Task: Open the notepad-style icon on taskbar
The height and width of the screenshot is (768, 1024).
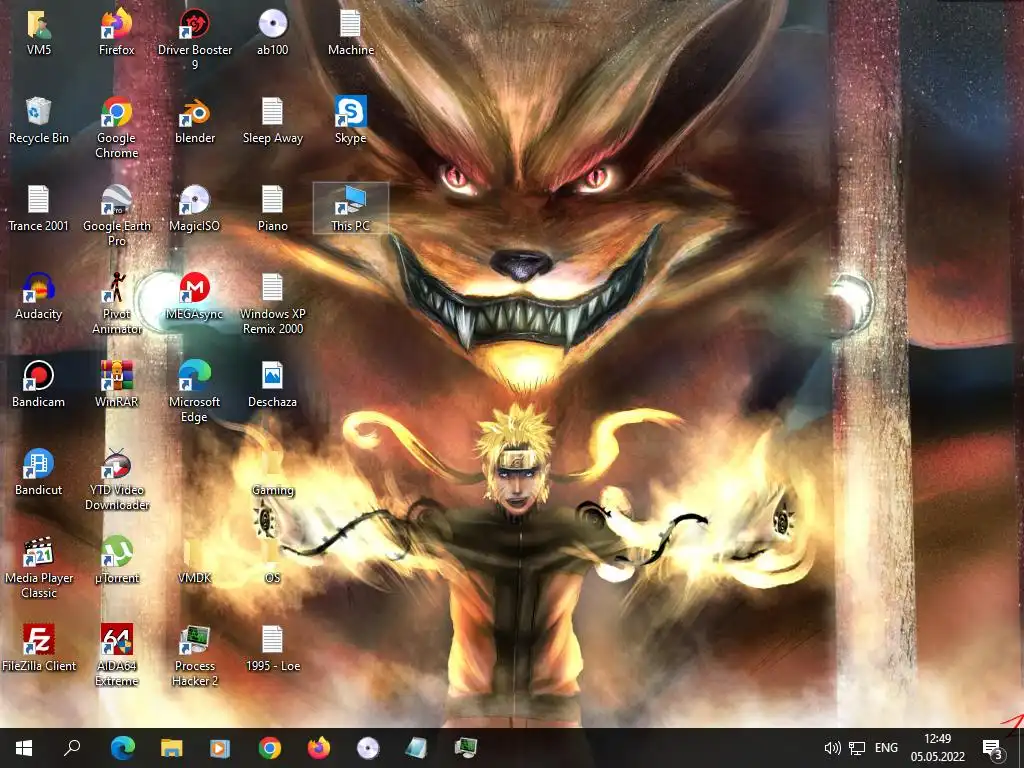Action: coord(416,748)
